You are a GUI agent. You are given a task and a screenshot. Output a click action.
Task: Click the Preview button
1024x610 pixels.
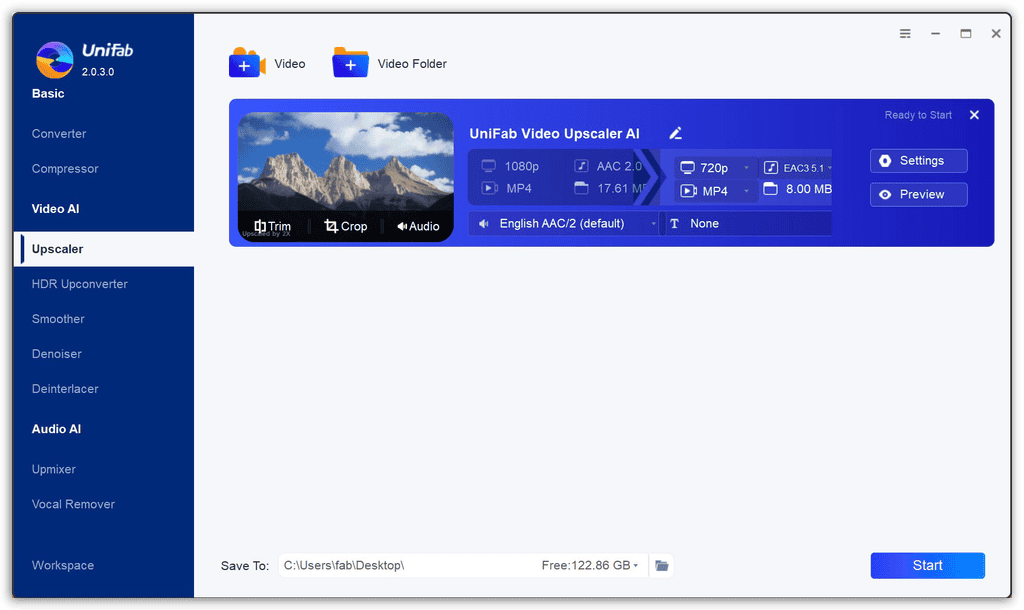point(919,195)
